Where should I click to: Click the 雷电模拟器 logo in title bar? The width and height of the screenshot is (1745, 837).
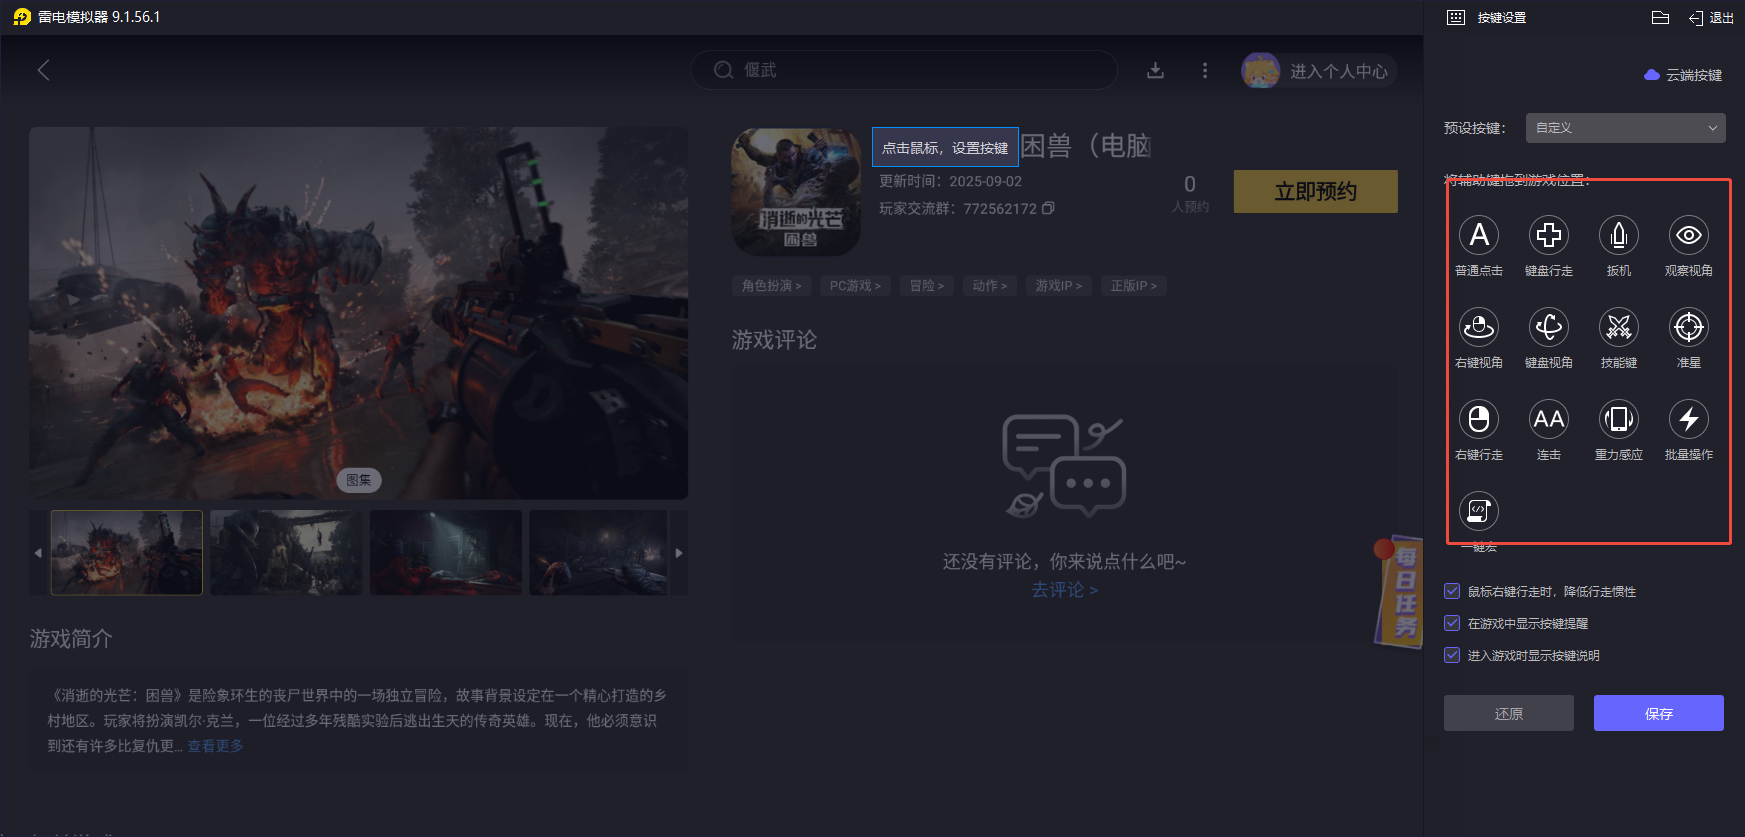click(22, 17)
